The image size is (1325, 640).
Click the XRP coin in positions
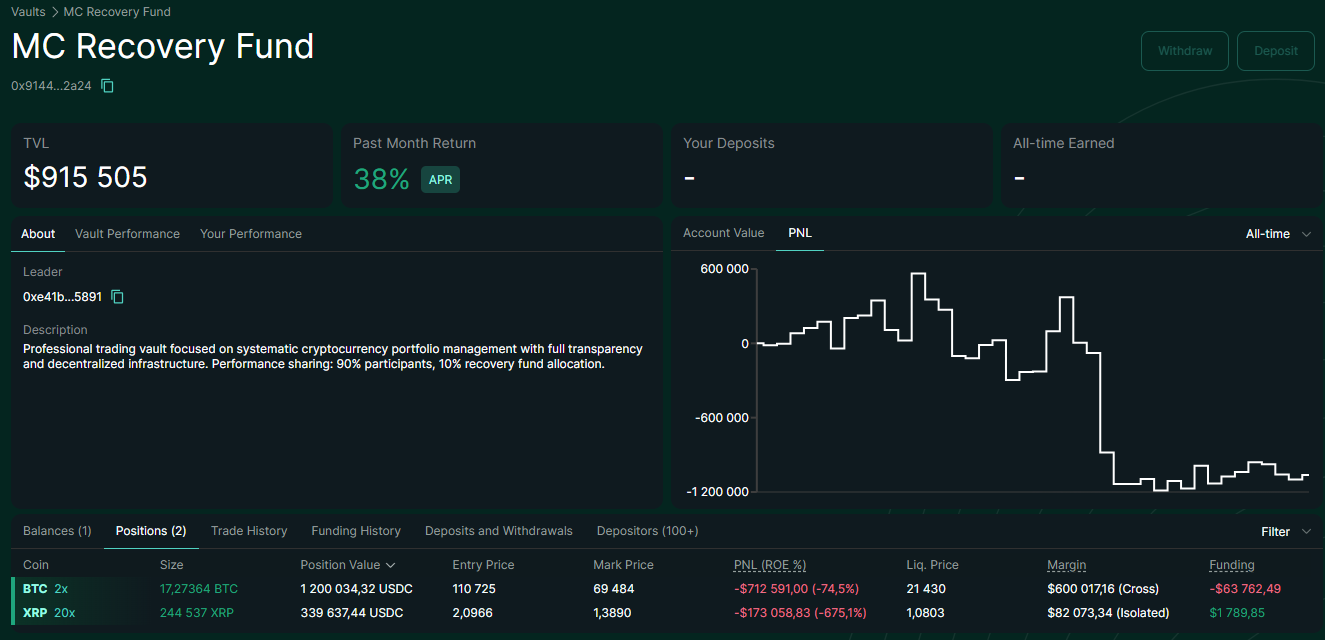[x=35, y=613]
